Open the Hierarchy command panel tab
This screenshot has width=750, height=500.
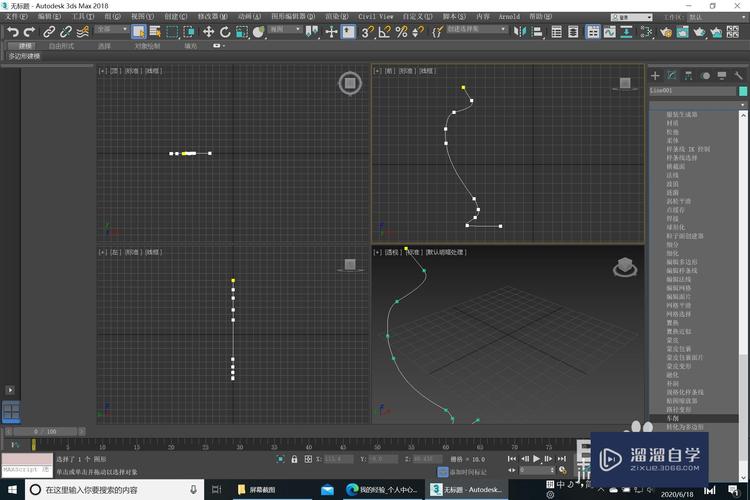pyautogui.click(x=688, y=76)
